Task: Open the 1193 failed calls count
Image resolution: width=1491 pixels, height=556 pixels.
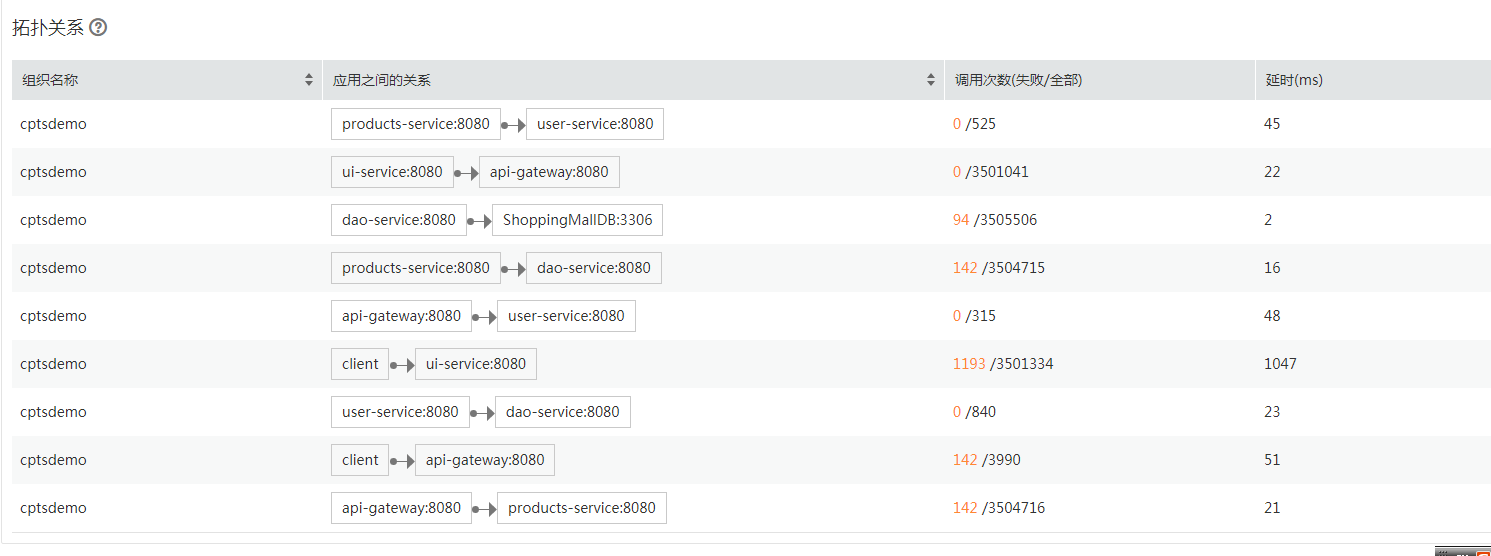Action: point(969,364)
